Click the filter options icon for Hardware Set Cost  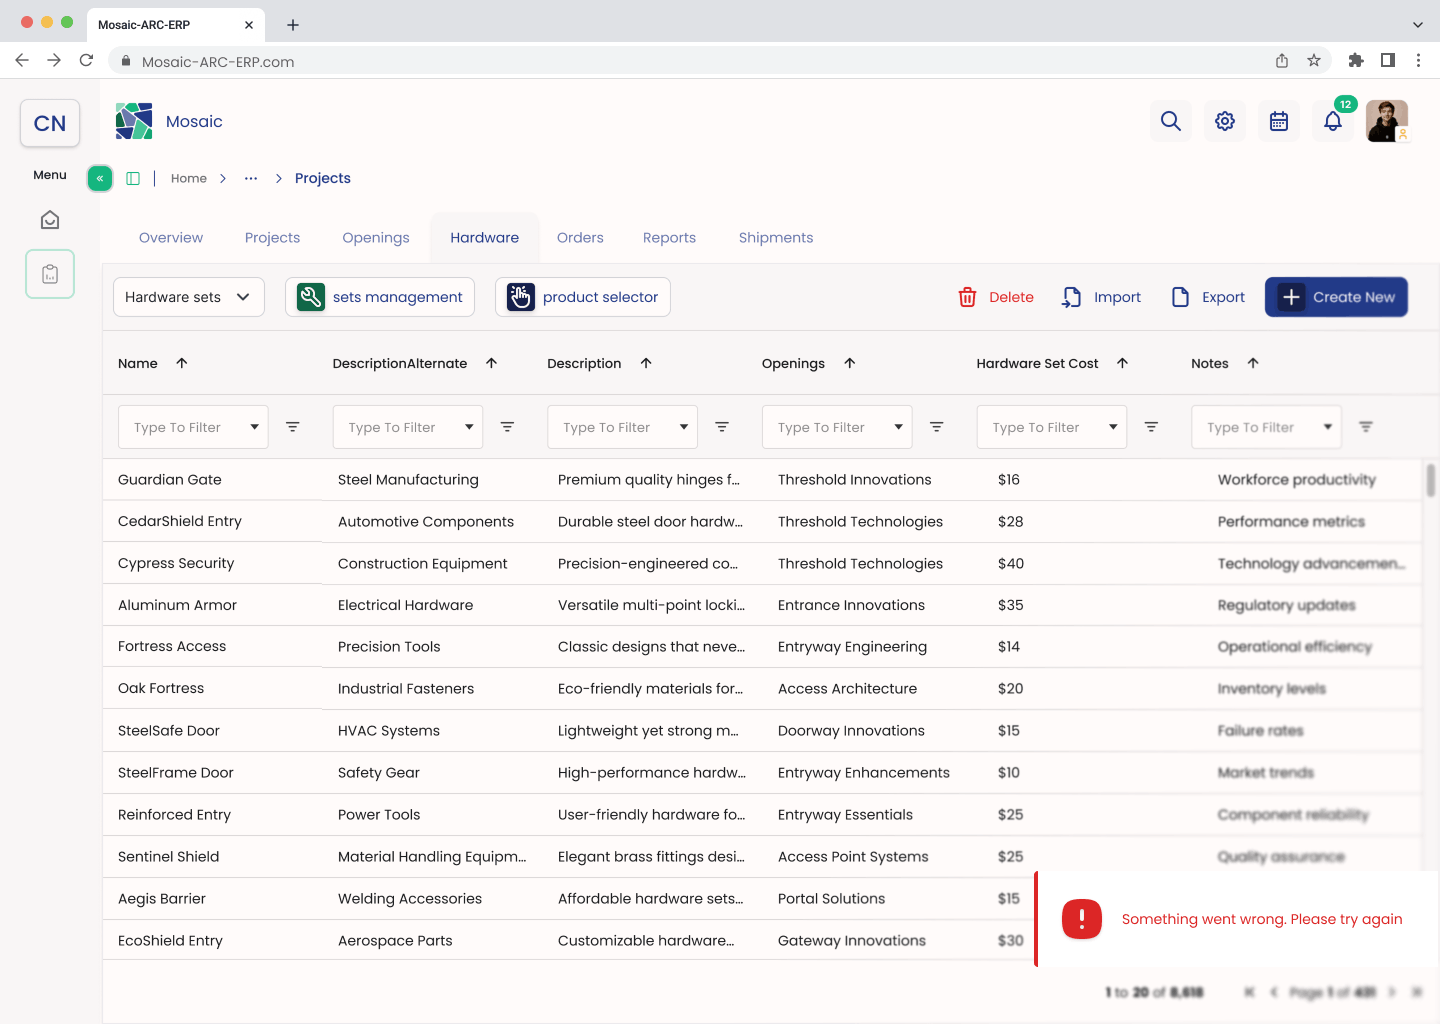pyautogui.click(x=1151, y=427)
